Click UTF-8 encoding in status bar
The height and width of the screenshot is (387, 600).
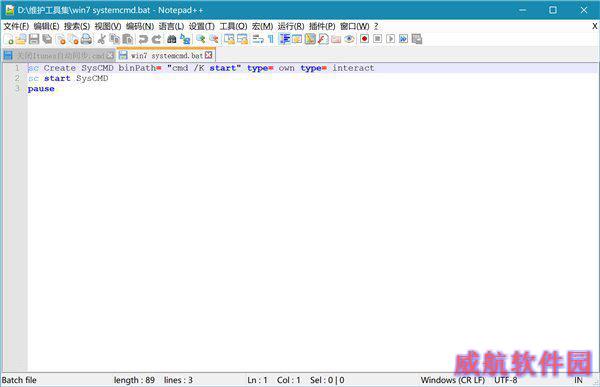click(505, 380)
